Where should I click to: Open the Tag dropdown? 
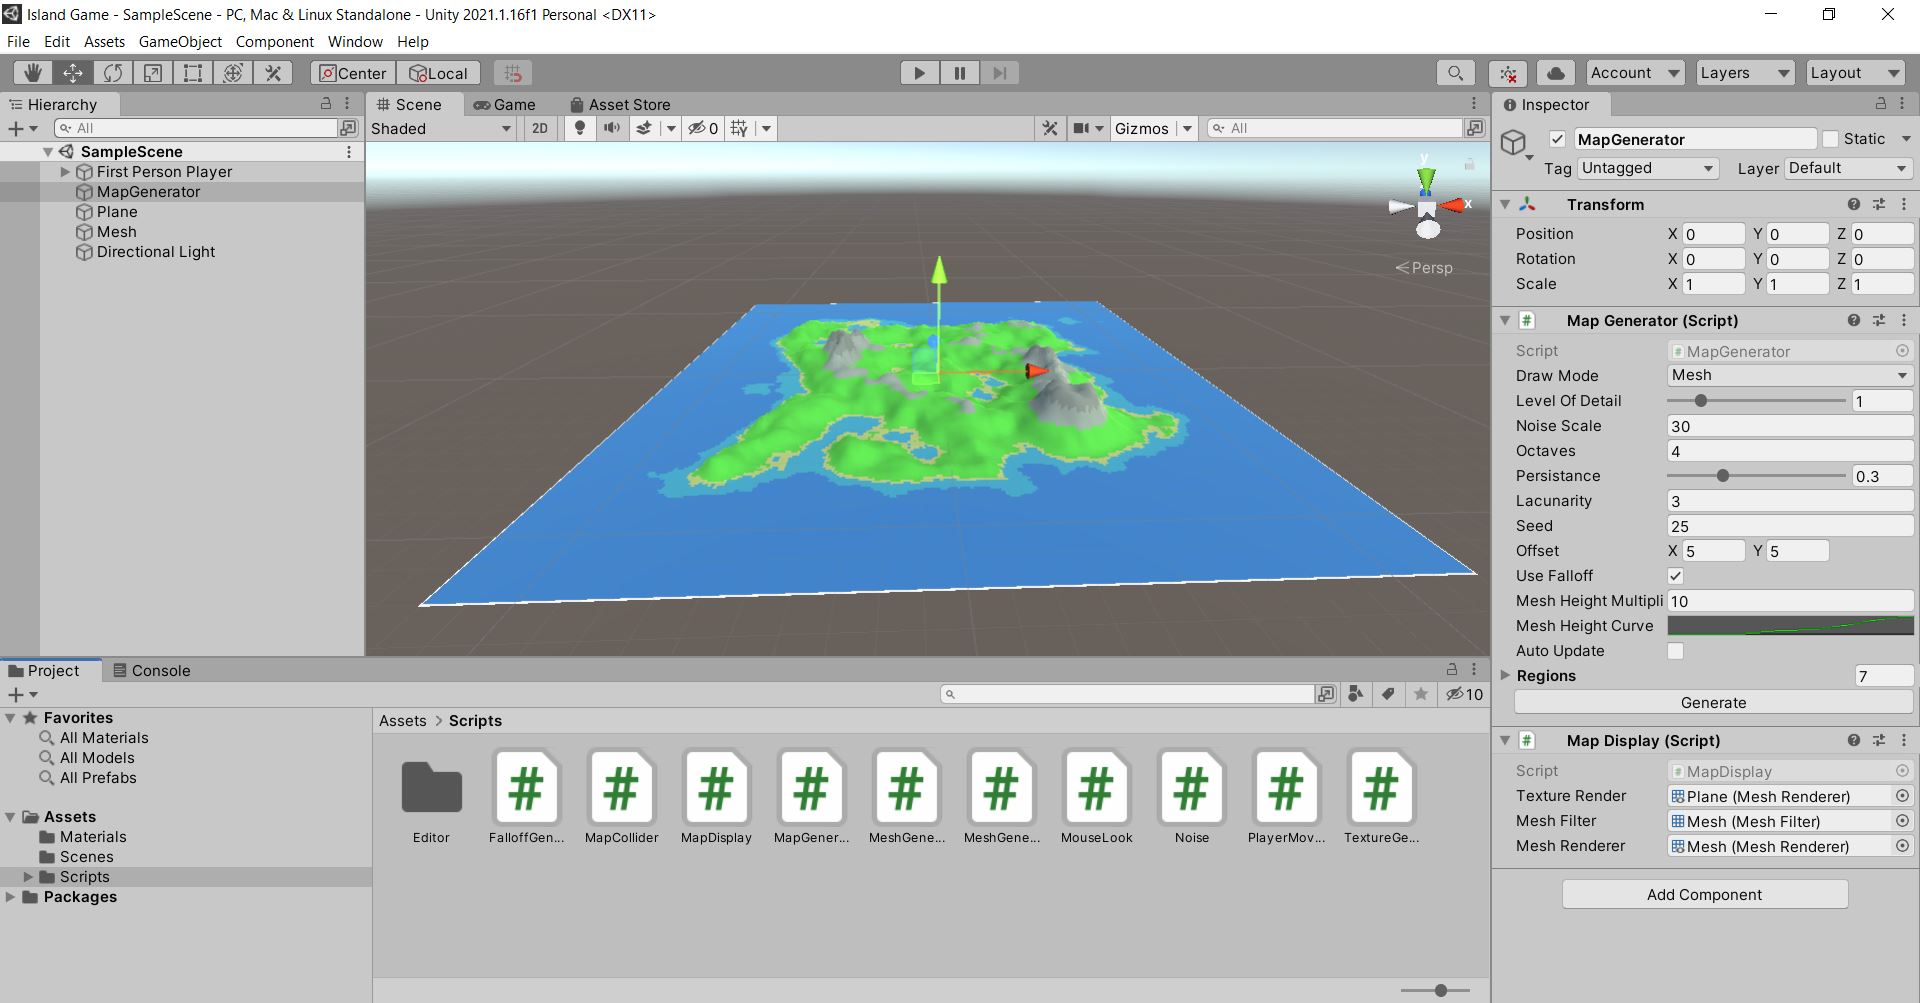coord(1647,168)
